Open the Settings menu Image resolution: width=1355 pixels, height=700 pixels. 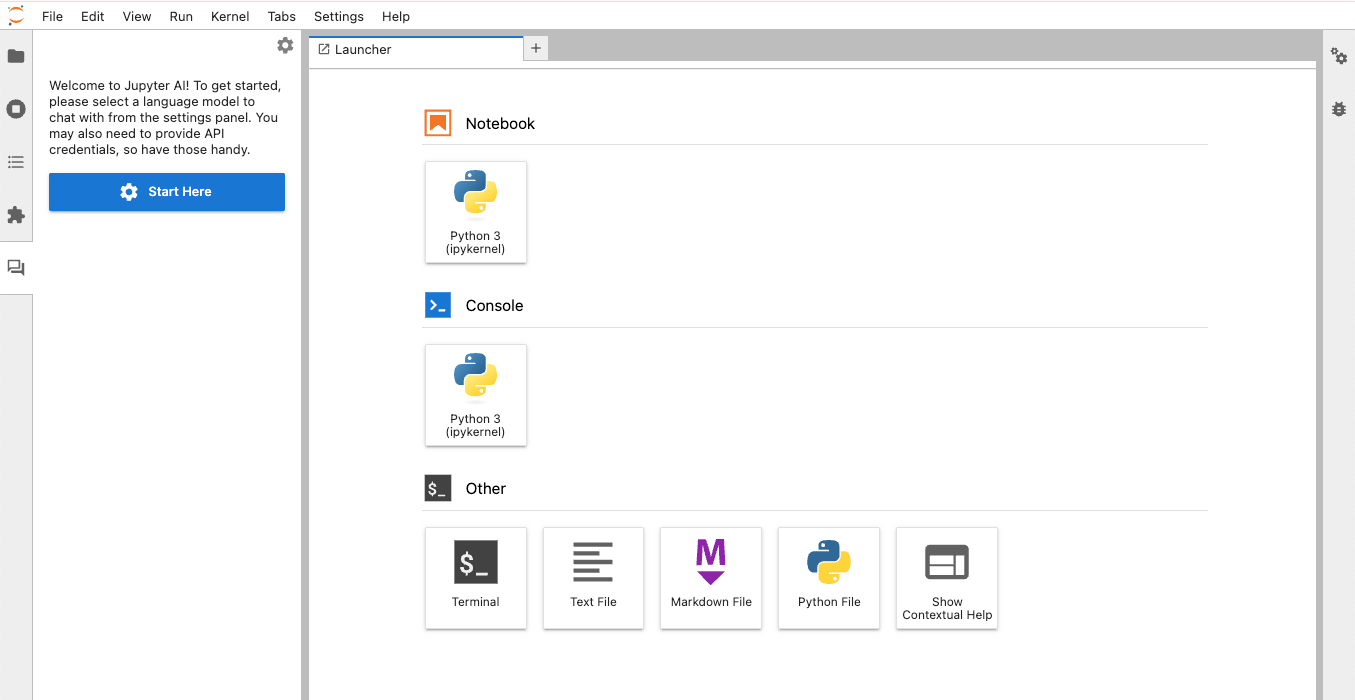coord(339,16)
